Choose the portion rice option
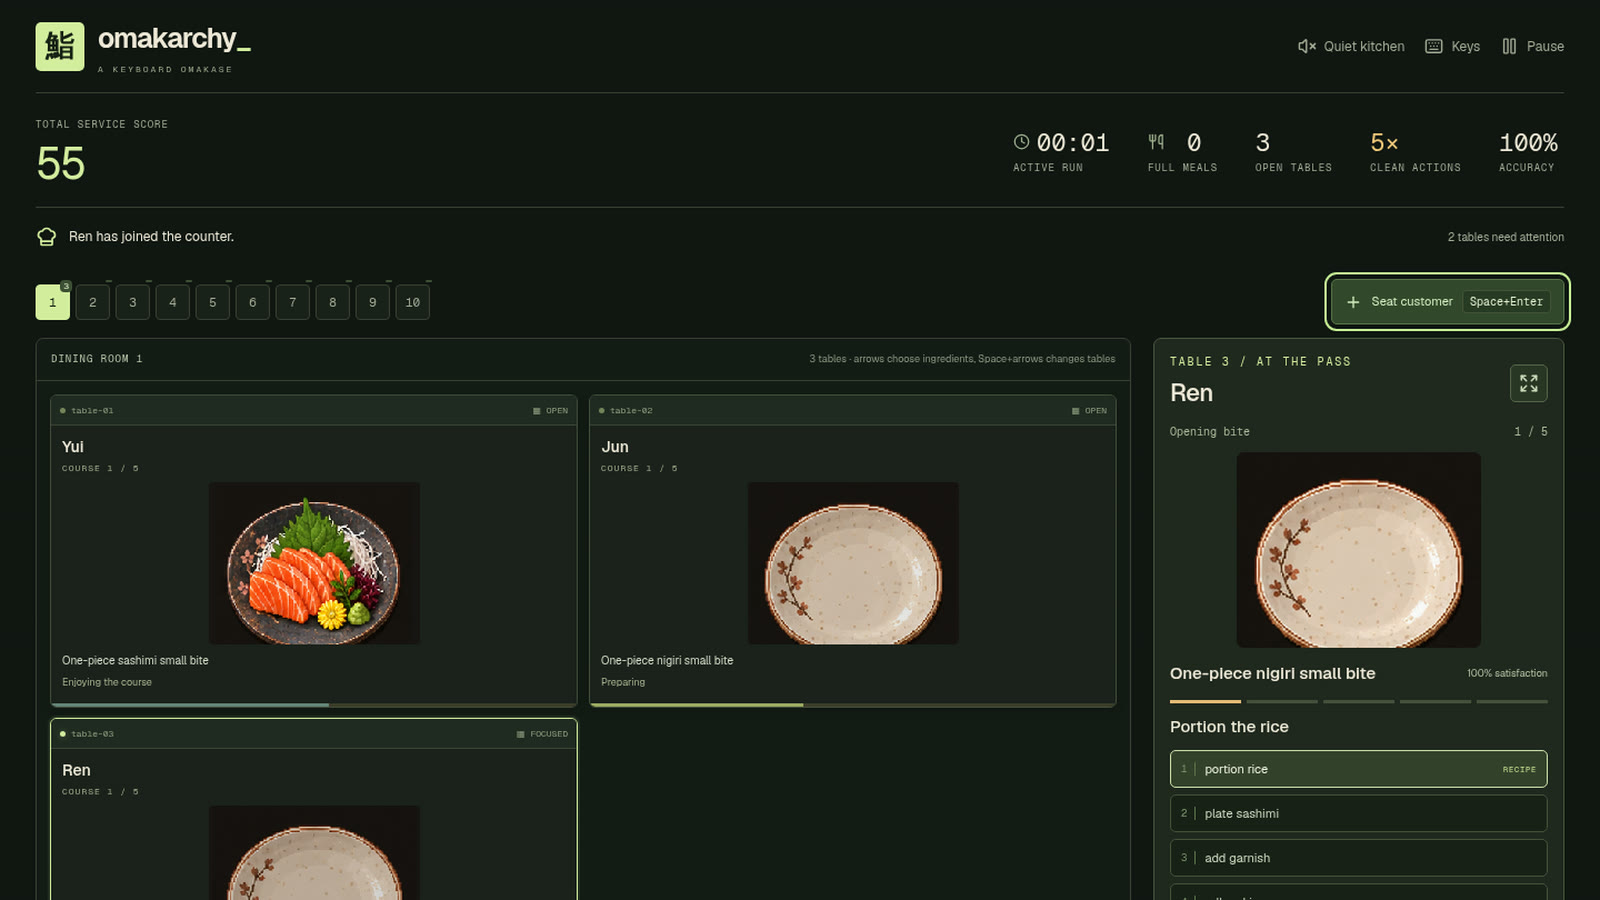The width and height of the screenshot is (1600, 900). (x=1358, y=769)
